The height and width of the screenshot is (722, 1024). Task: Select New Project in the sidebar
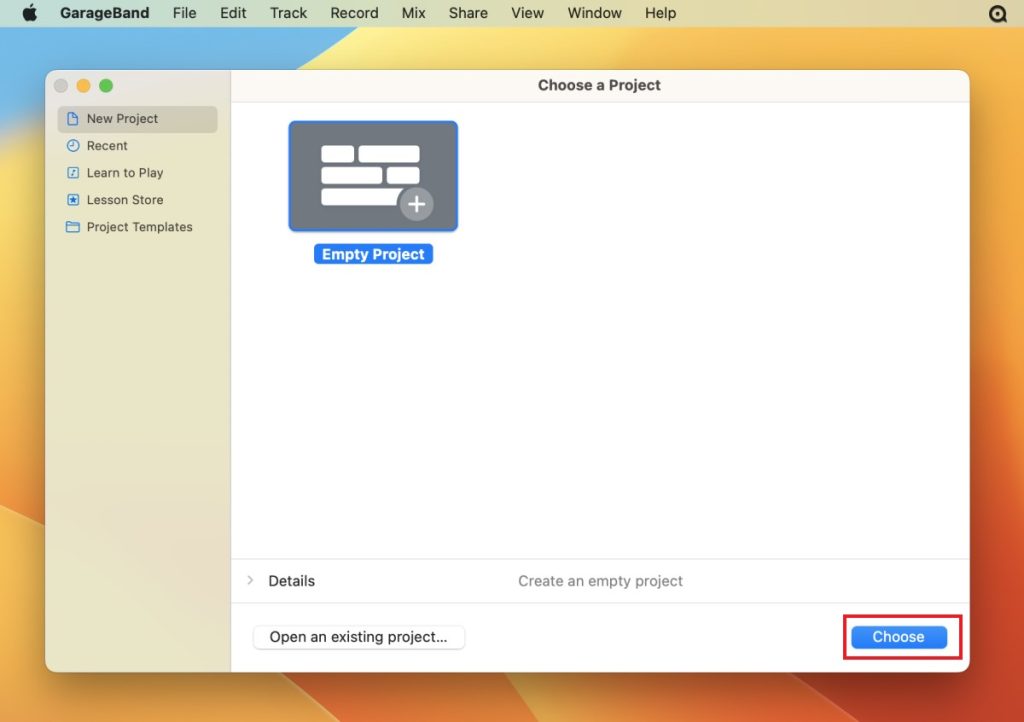137,119
